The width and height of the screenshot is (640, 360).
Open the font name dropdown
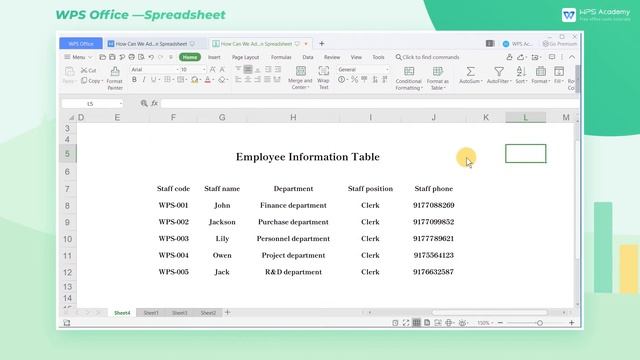(x=178, y=70)
